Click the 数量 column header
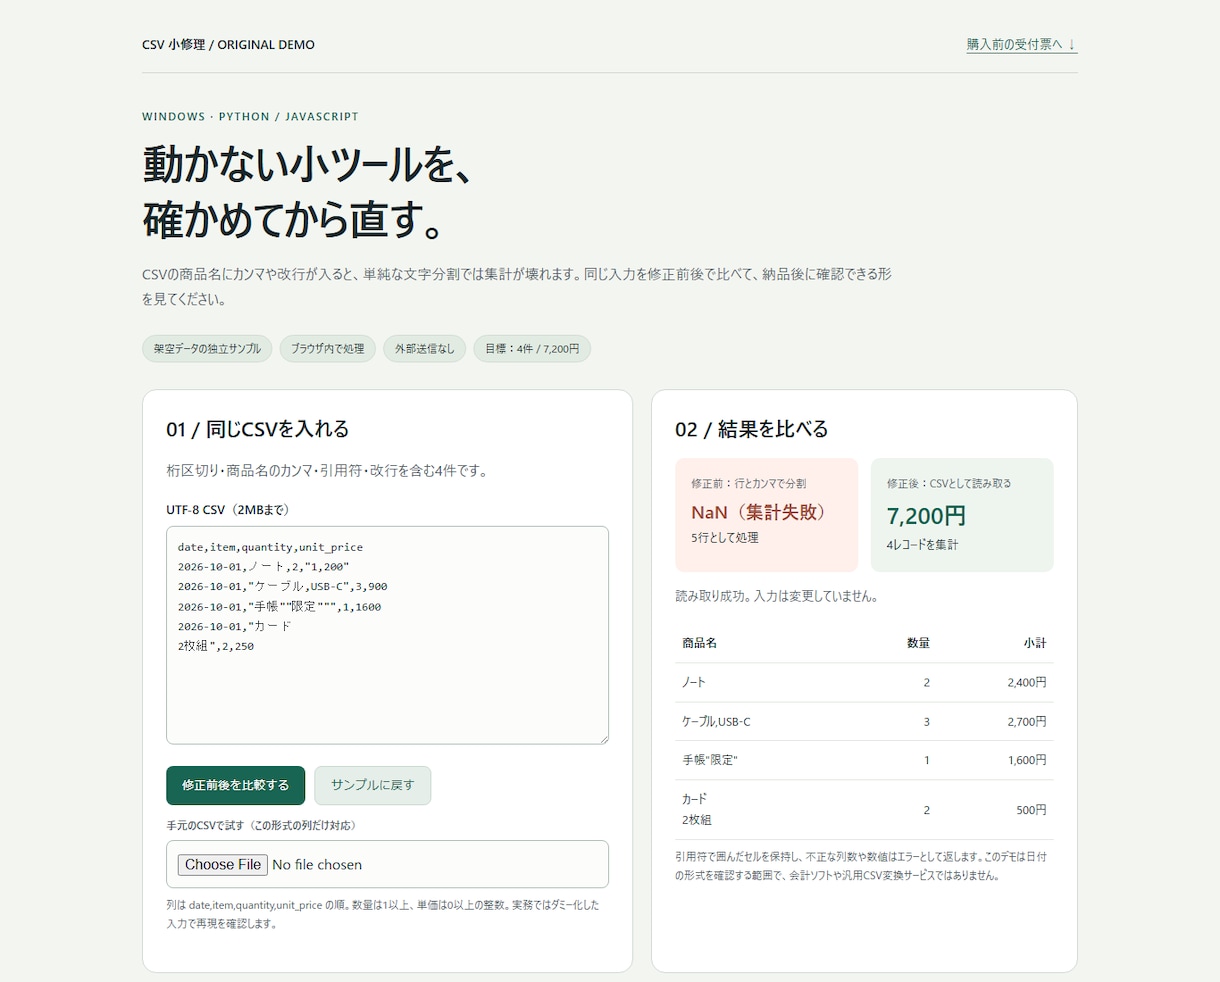The image size is (1220, 982). [918, 643]
